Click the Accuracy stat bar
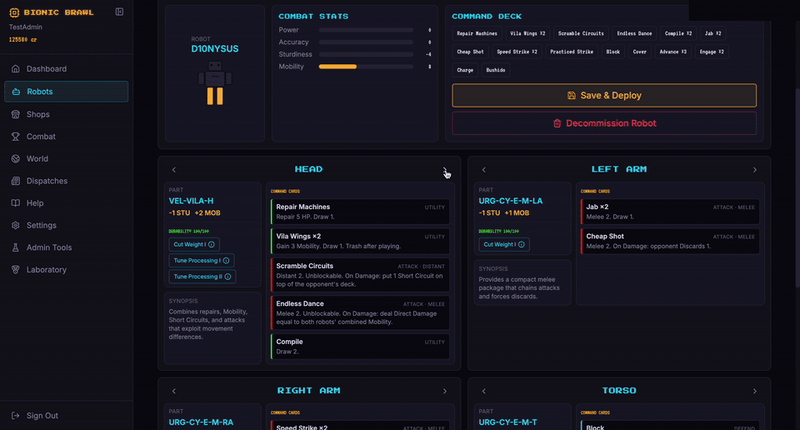The height and width of the screenshot is (430, 800). point(366,42)
